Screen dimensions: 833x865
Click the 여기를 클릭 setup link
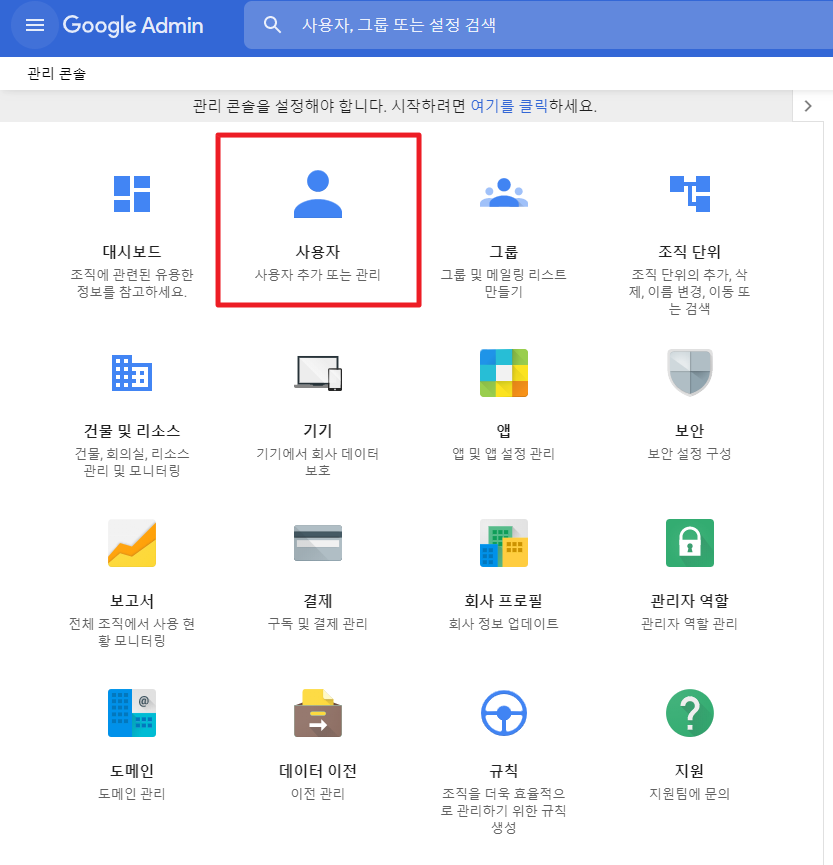509,105
